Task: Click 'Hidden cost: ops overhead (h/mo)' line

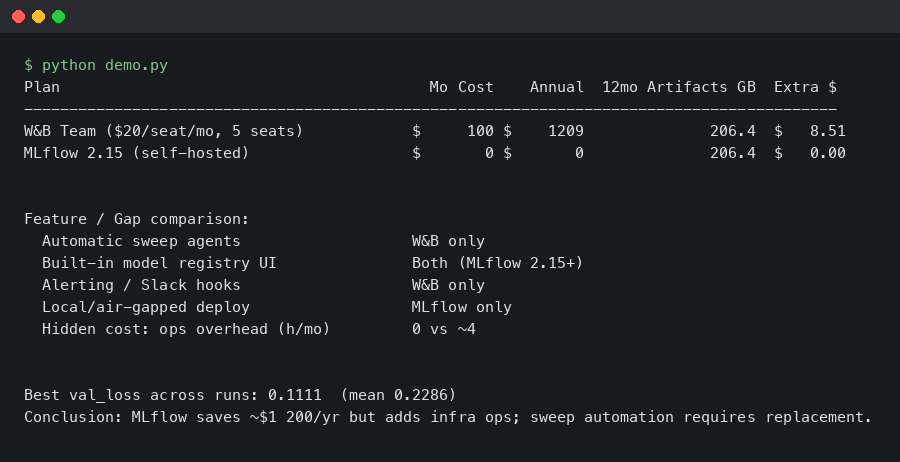Action: click(186, 329)
